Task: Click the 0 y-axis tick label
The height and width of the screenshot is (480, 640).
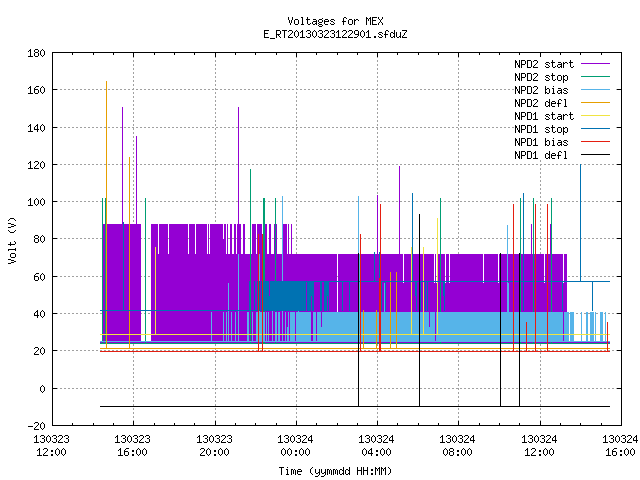Action: tap(42, 389)
